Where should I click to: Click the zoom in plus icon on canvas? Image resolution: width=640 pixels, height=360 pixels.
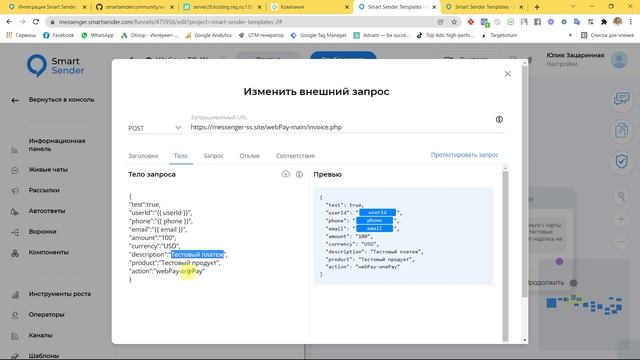click(x=621, y=219)
